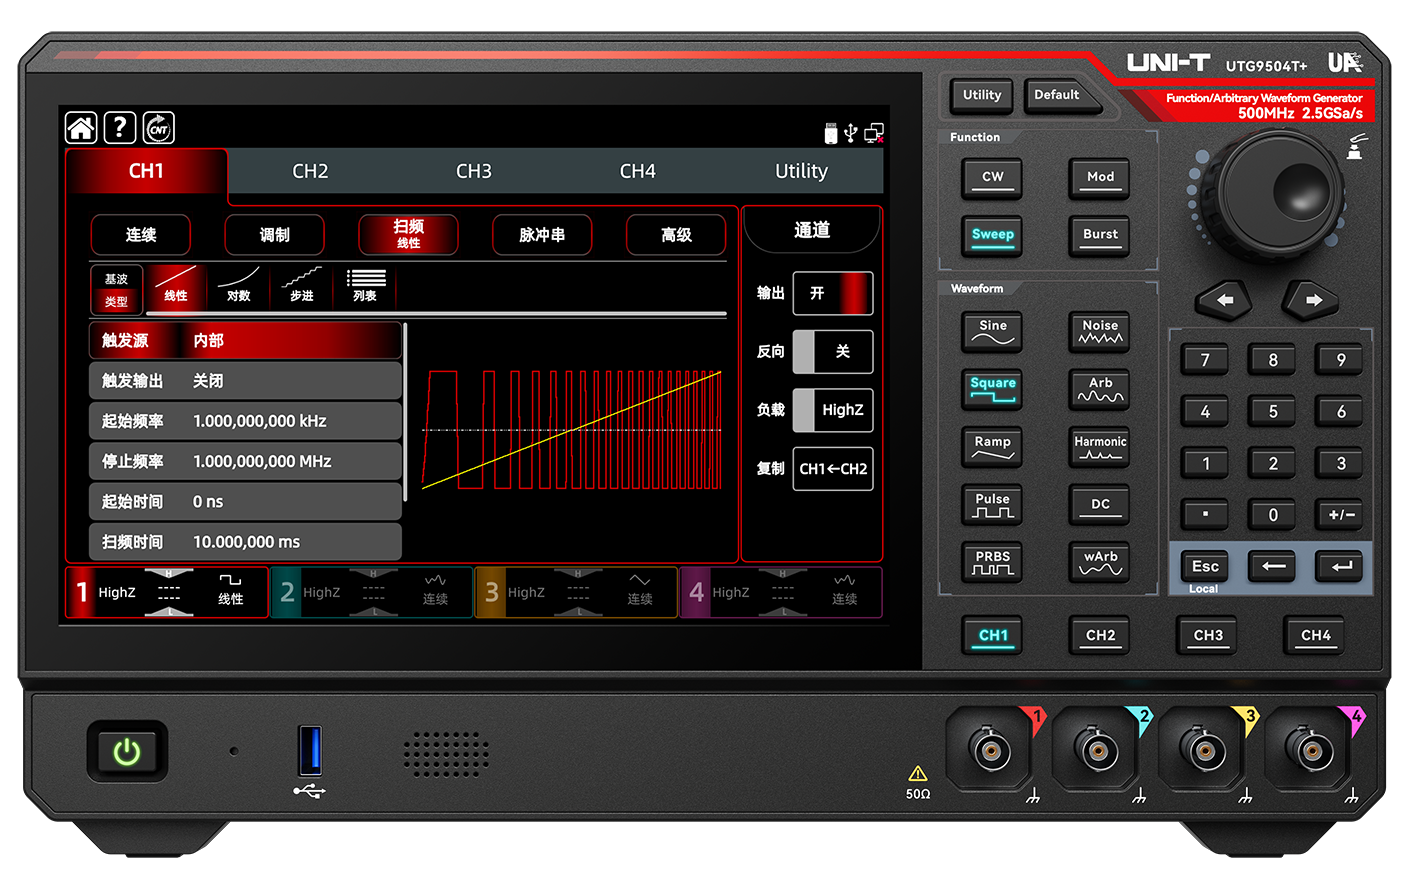Toggle the Burst function key
This screenshot has width=1417, height=883.
1100,236
